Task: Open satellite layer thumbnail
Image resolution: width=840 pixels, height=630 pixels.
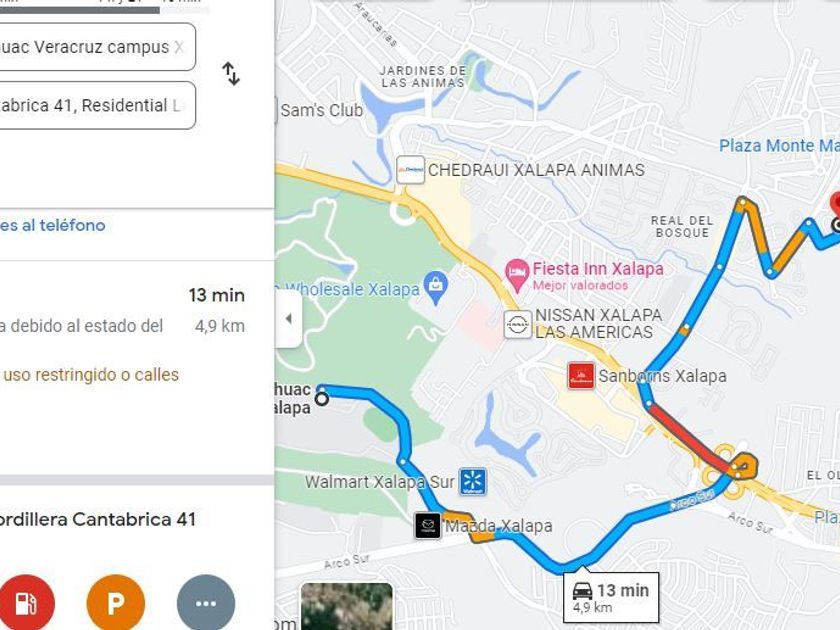Action: tap(347, 606)
